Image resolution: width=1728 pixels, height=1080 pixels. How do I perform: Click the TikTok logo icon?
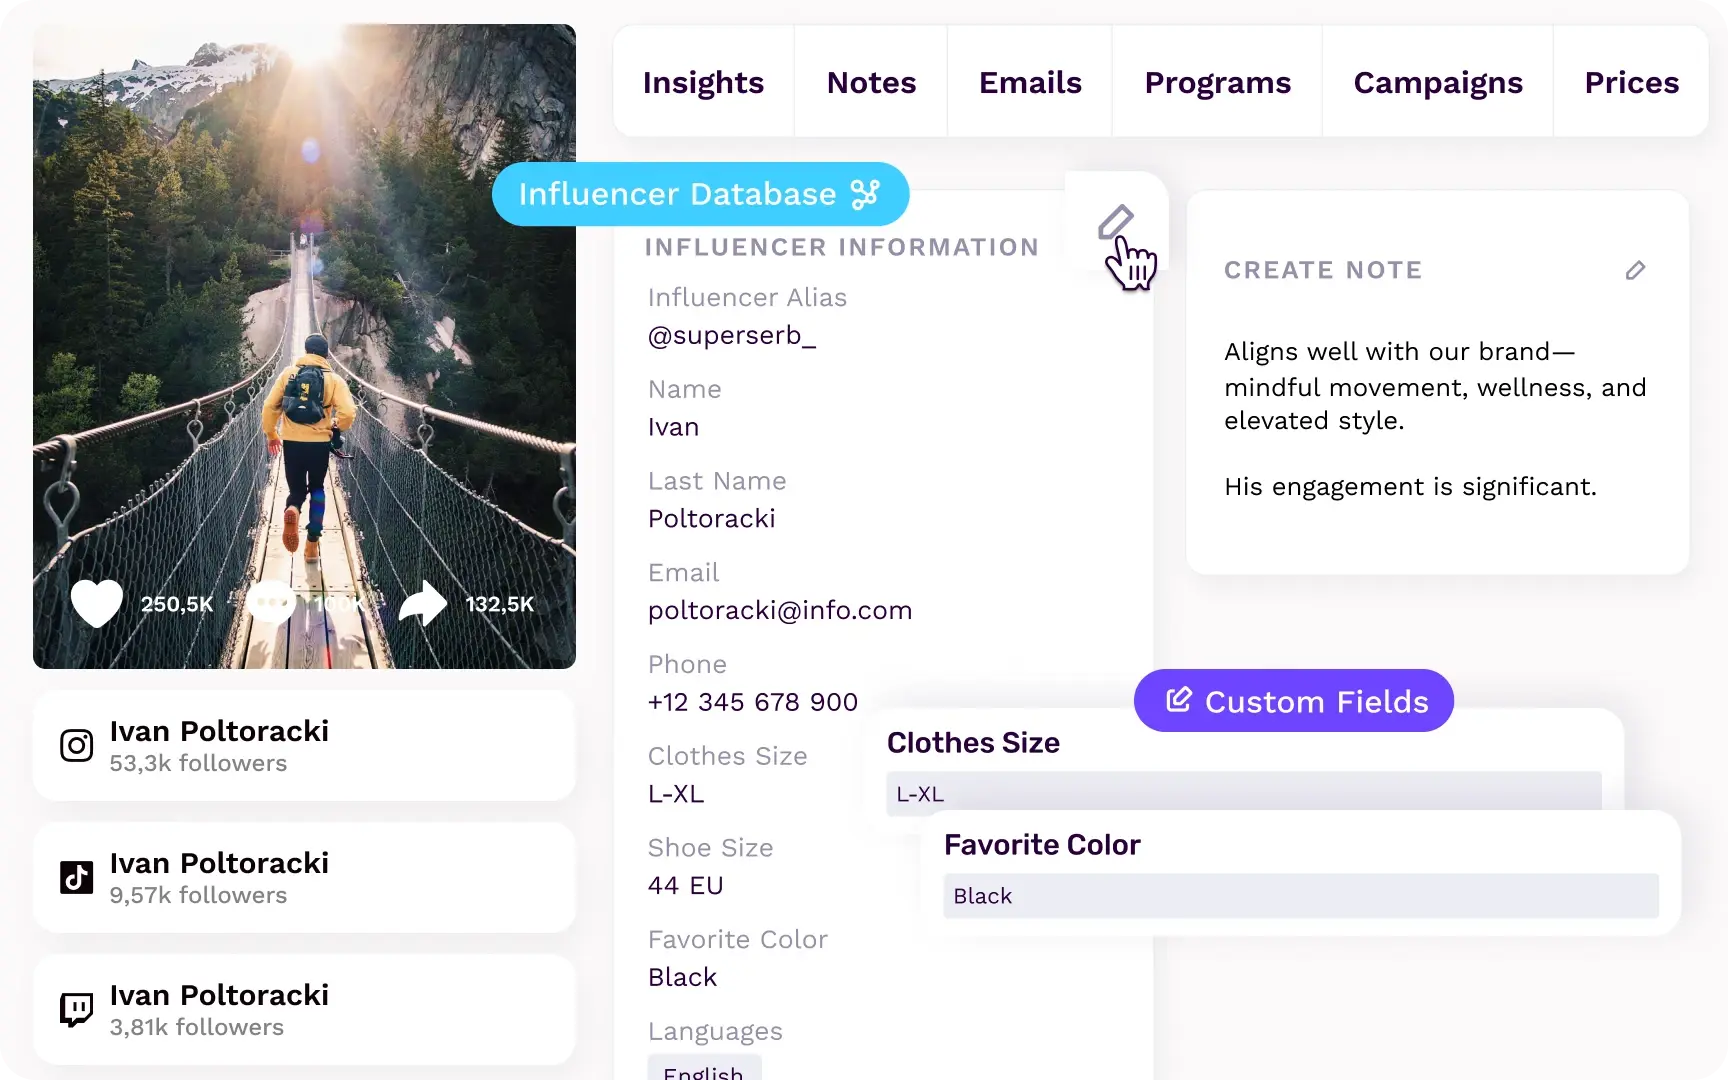(77, 878)
